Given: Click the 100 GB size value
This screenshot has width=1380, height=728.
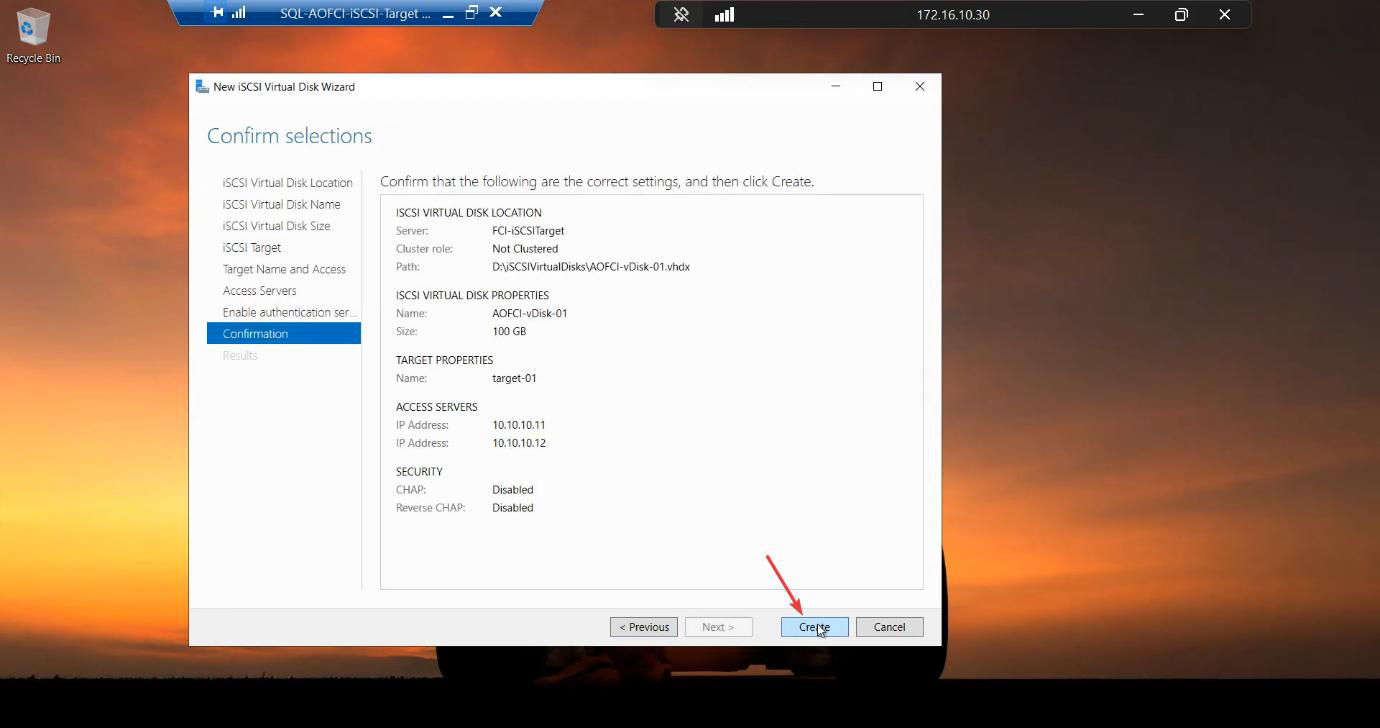Looking at the screenshot, I should tap(509, 331).
